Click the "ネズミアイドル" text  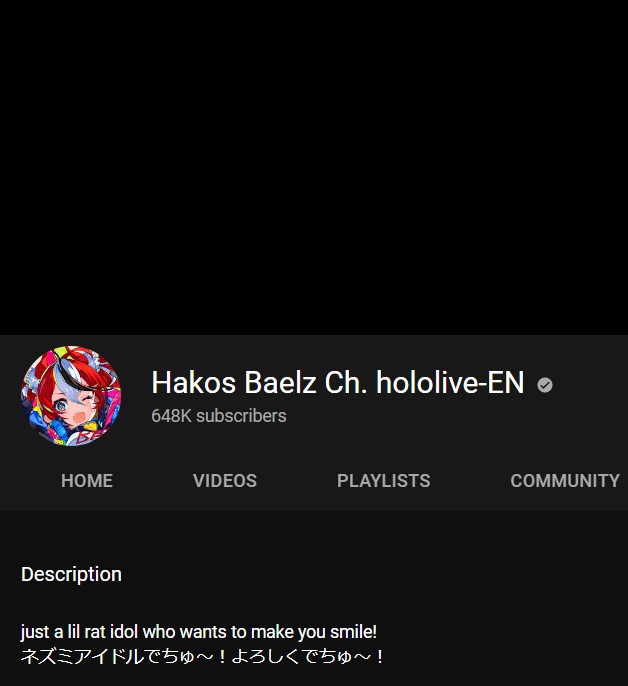[82, 656]
